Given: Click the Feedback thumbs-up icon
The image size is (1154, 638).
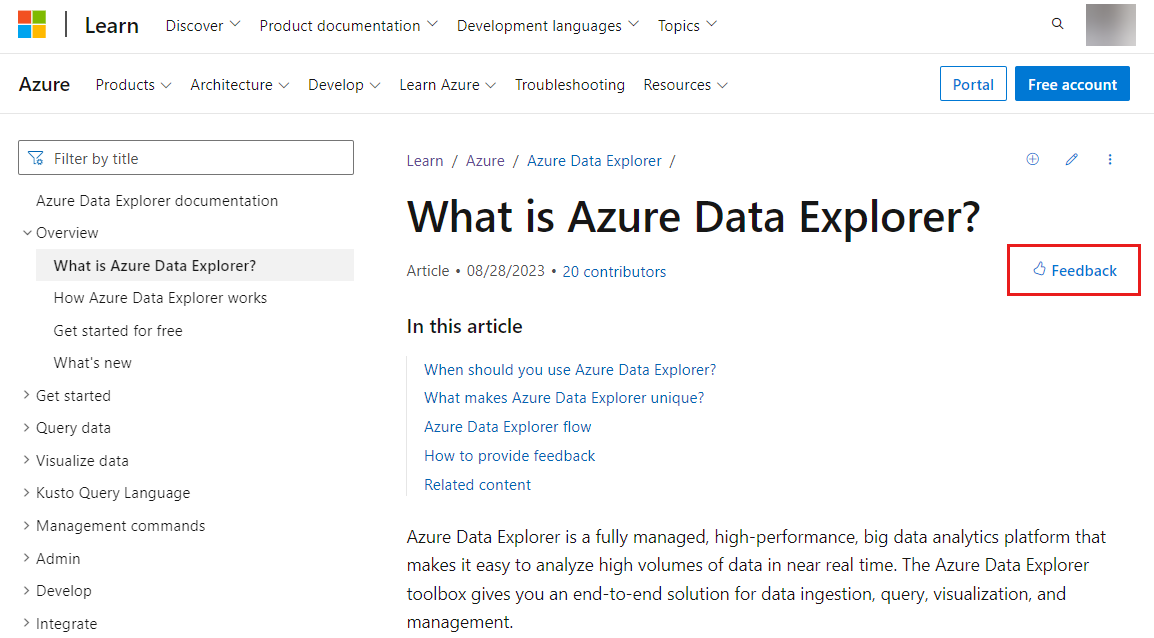Looking at the screenshot, I should 1038,270.
